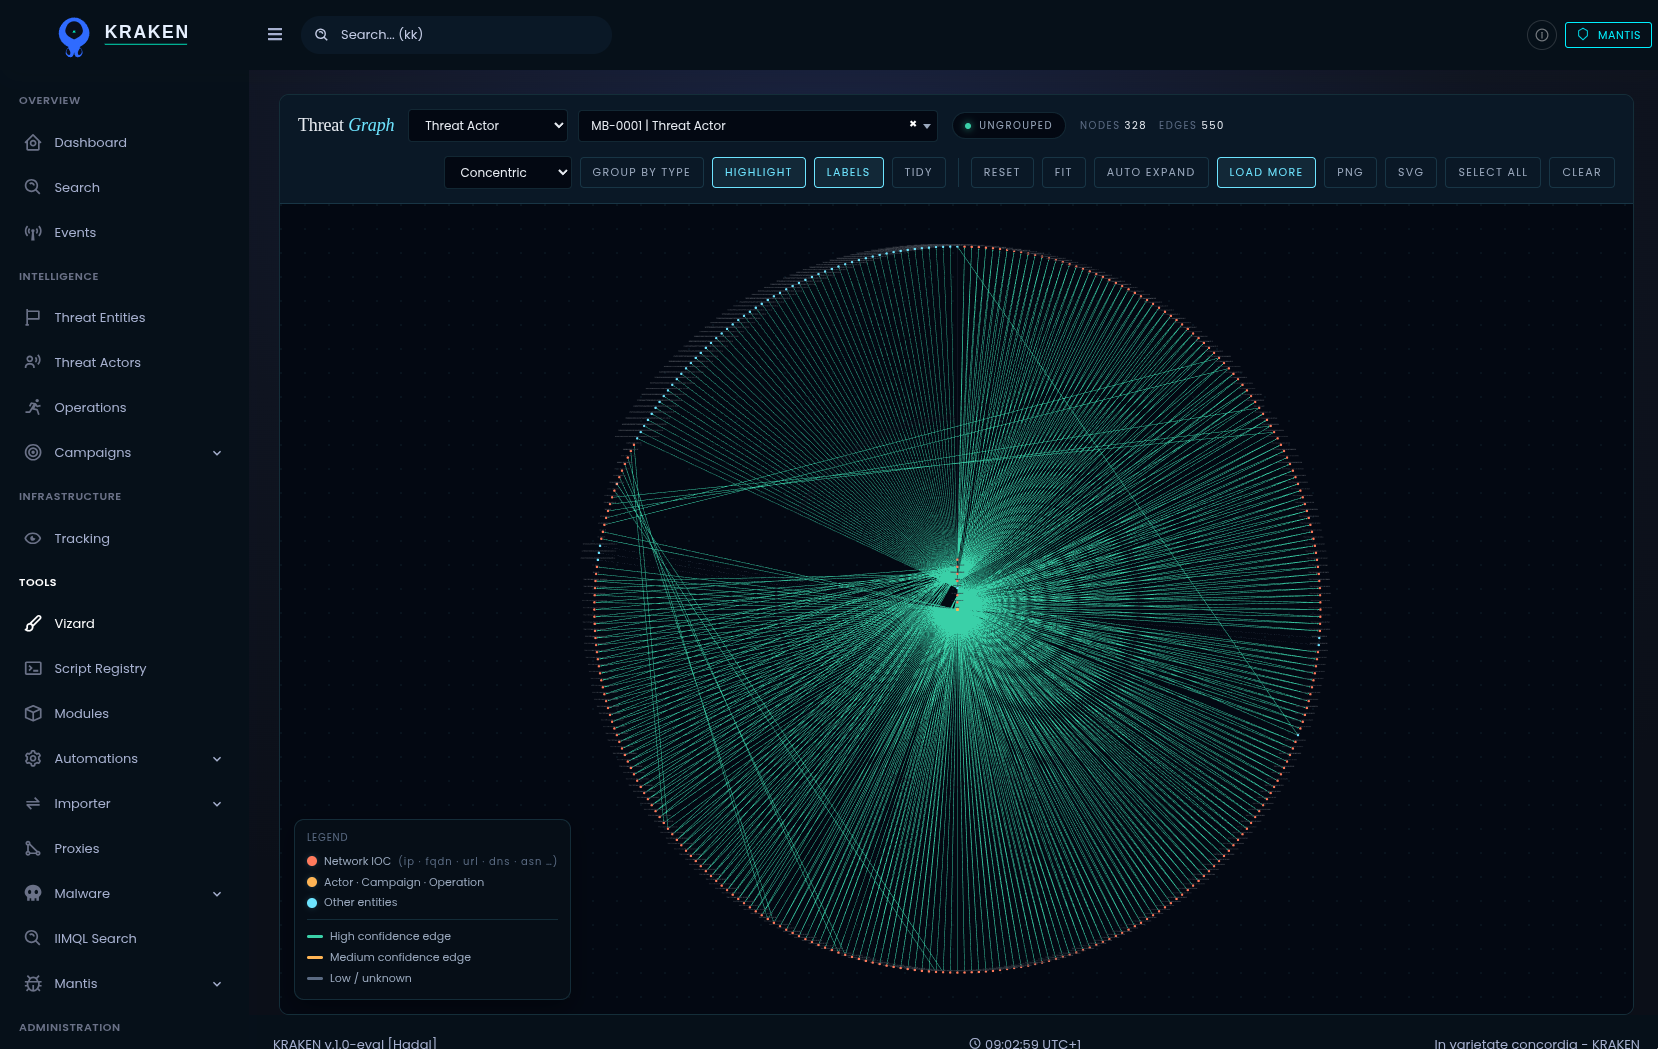
Task: Click the Events broadcast icon
Action: click(33, 233)
